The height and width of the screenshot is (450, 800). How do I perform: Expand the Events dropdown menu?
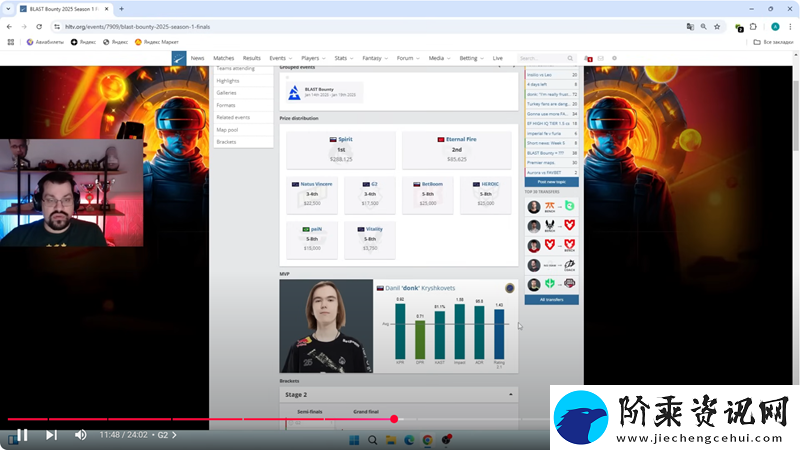coord(281,58)
